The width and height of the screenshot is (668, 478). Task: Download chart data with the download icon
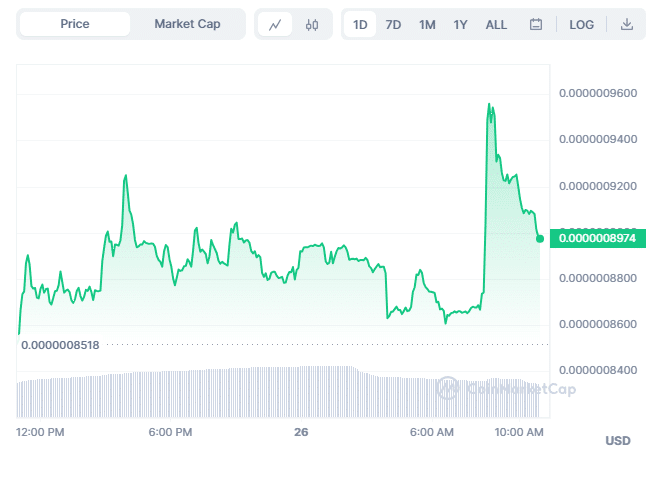tap(626, 24)
